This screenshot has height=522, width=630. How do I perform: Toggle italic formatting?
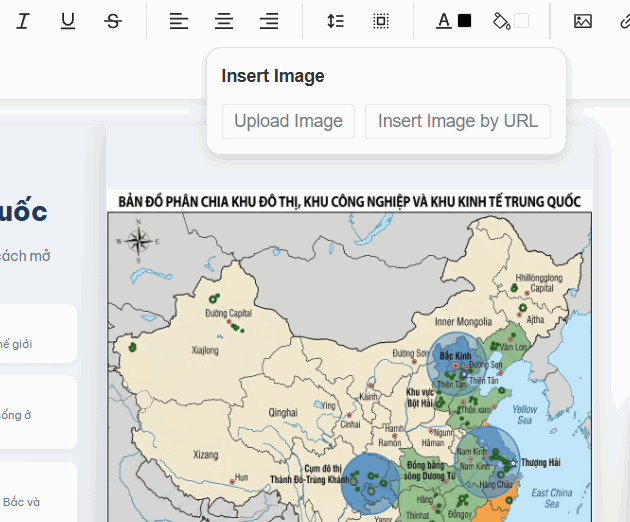23,21
